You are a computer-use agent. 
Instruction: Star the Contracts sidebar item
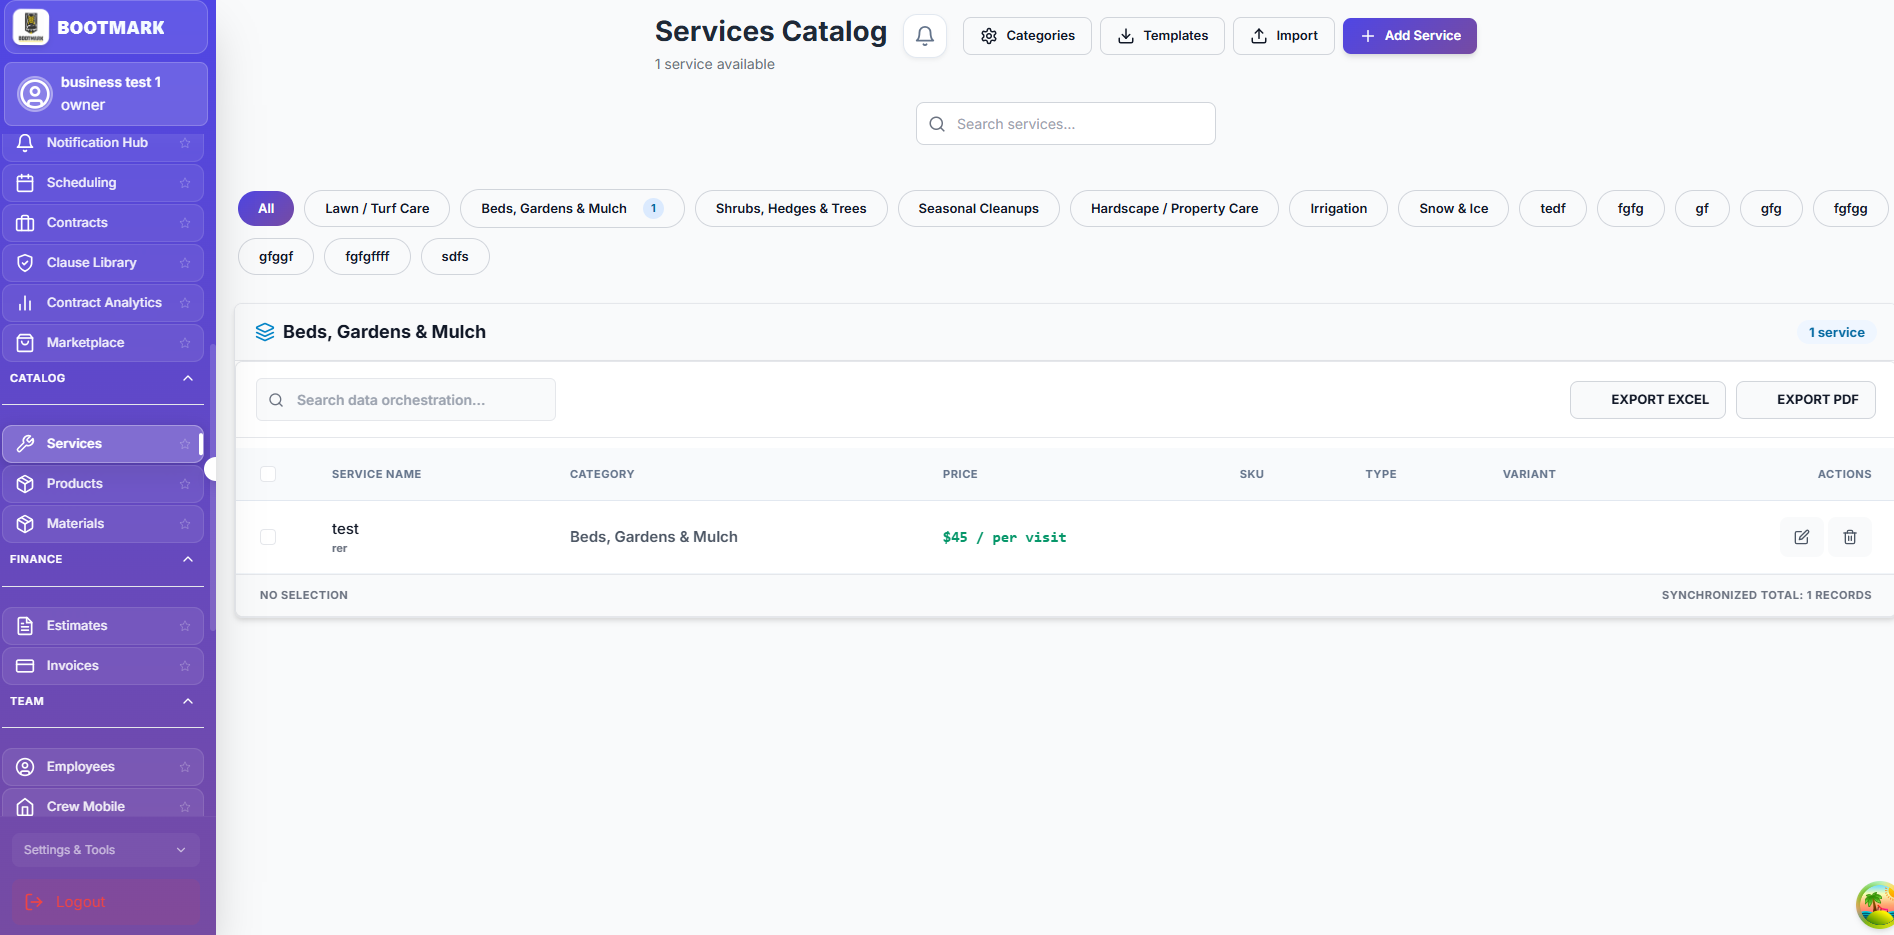pos(185,223)
